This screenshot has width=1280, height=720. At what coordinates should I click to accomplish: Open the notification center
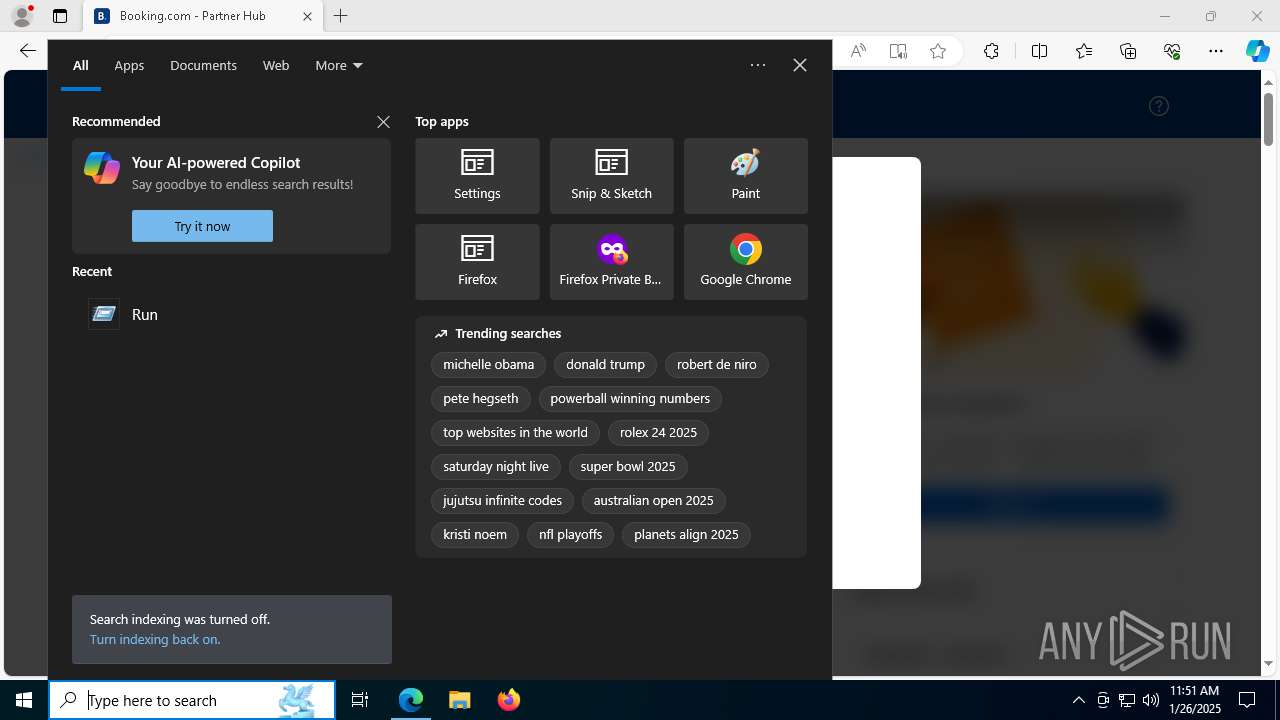1247,700
